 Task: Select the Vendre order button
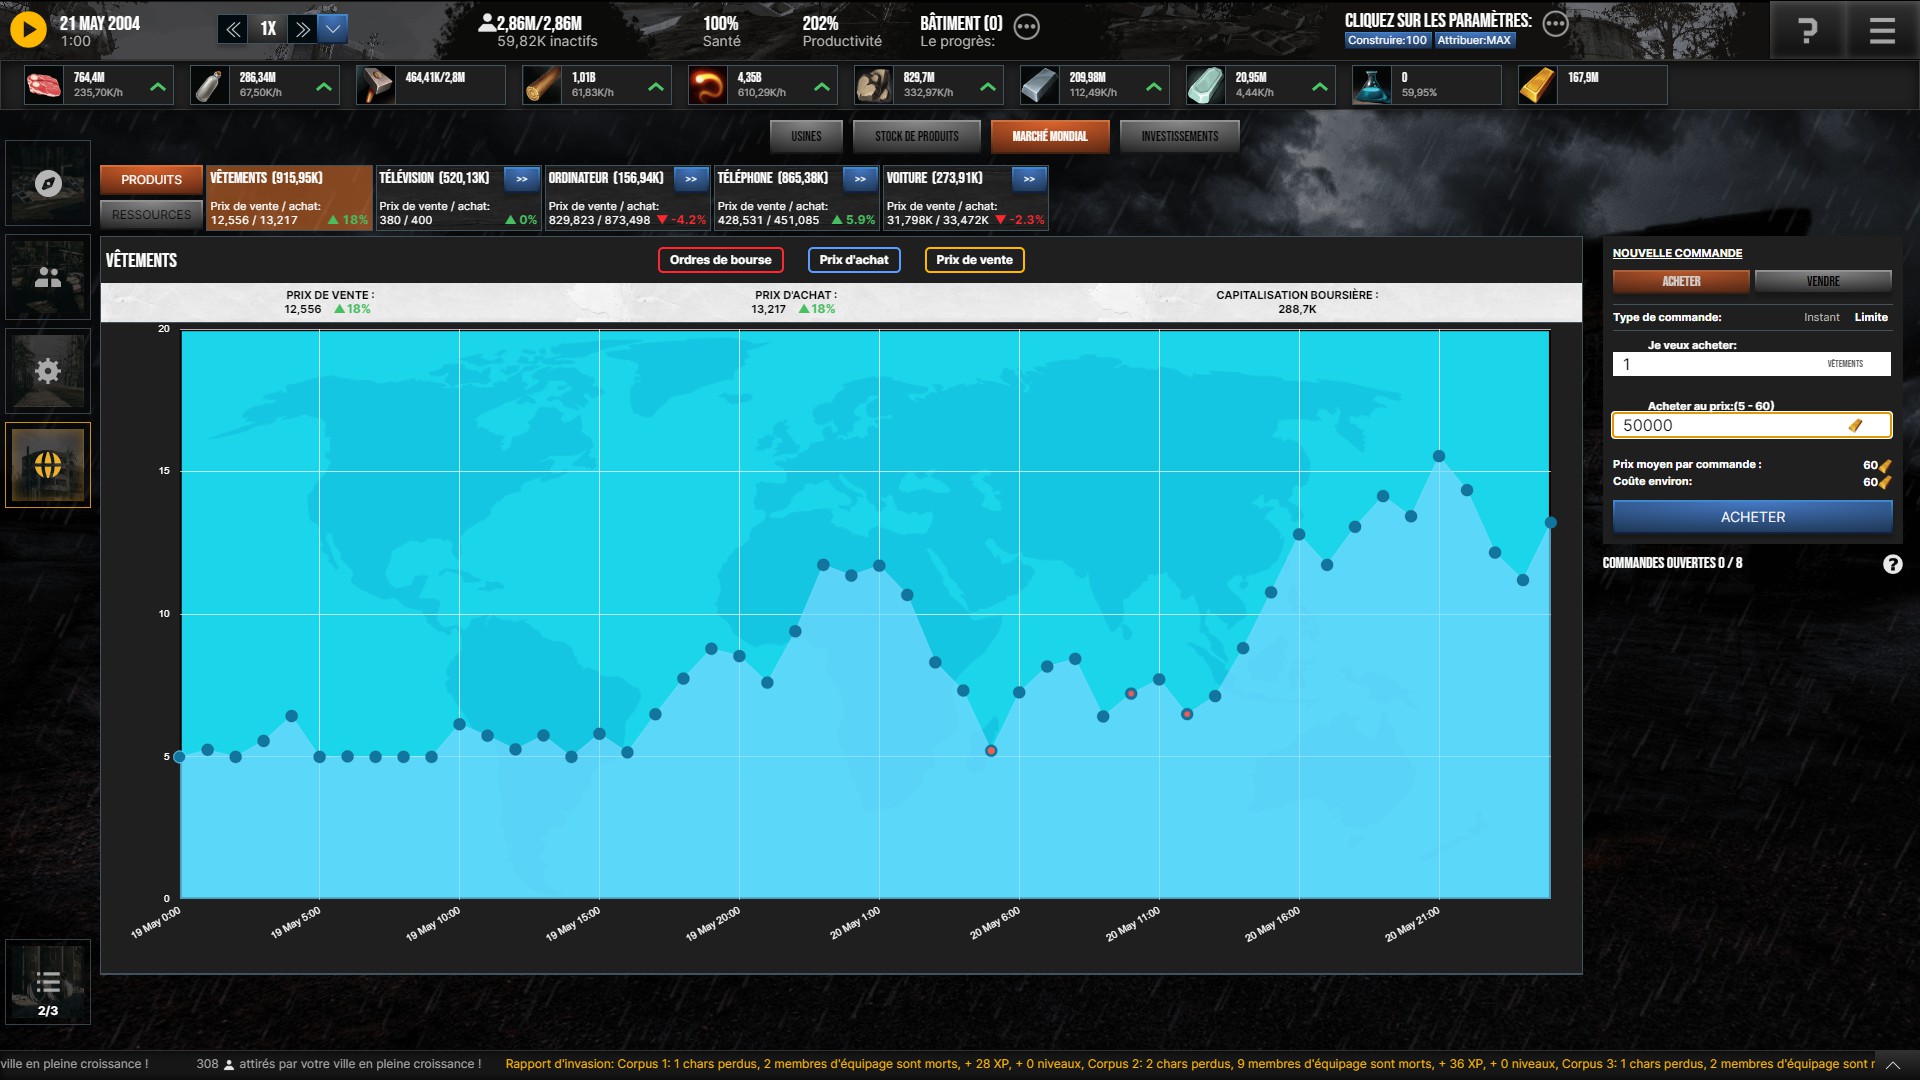click(1822, 281)
